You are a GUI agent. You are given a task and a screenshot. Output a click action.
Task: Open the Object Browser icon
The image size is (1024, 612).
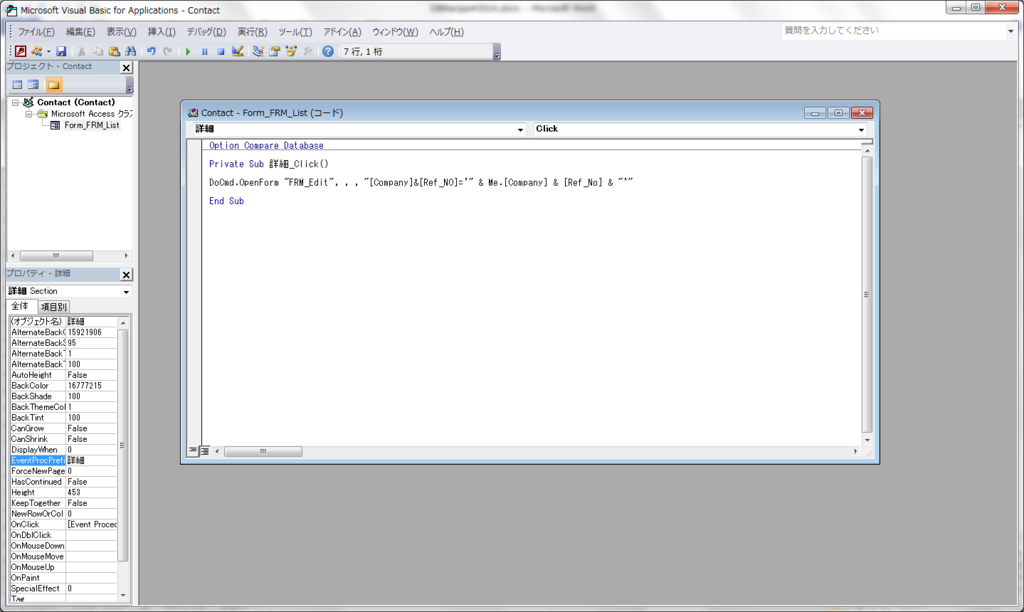(291, 51)
